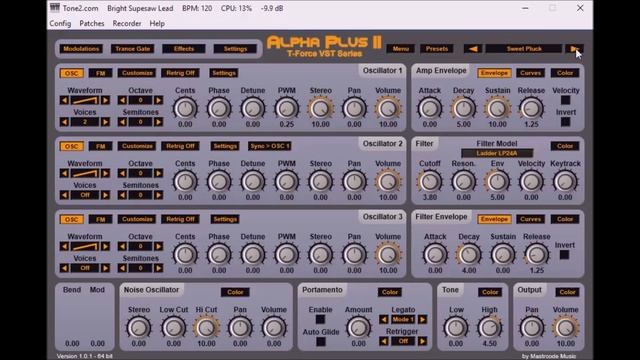
Task: Toggle Oscillator 1 OSC button
Action: click(x=71, y=73)
